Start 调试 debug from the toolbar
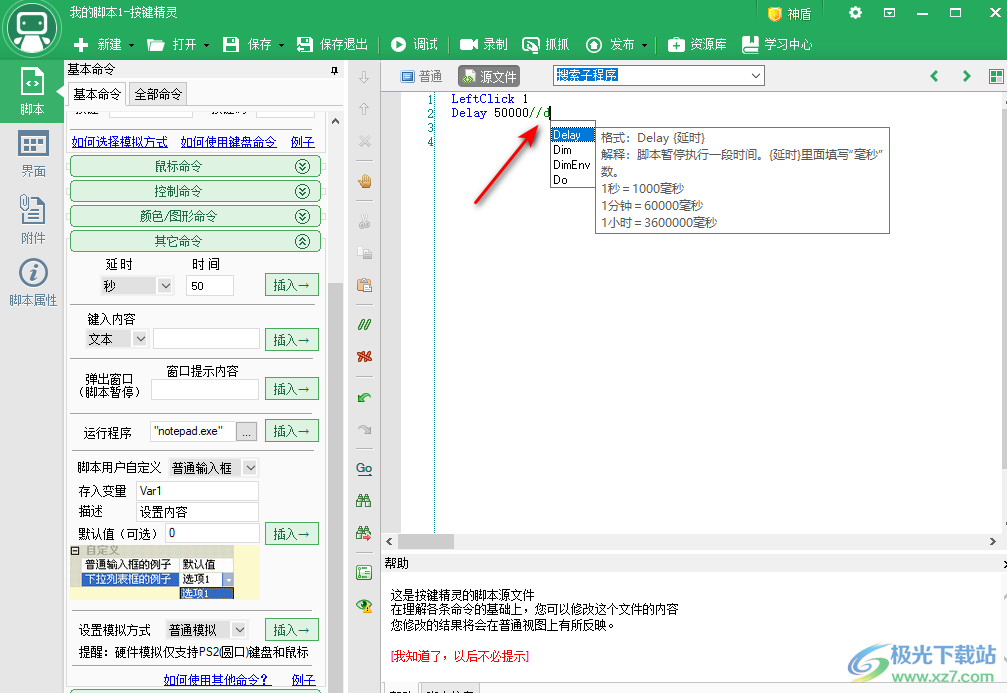This screenshot has height=693, width=1007. pos(414,44)
